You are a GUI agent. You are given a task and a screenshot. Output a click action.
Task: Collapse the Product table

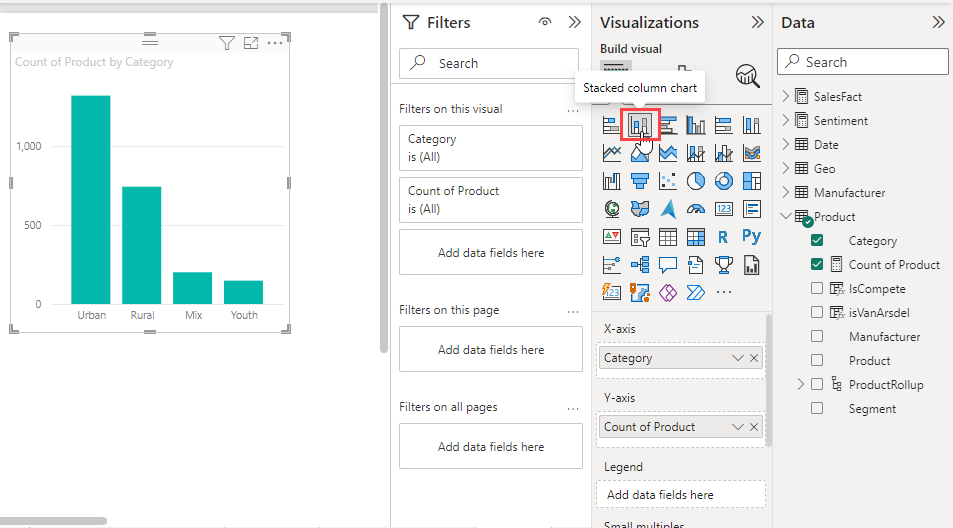[785, 216]
